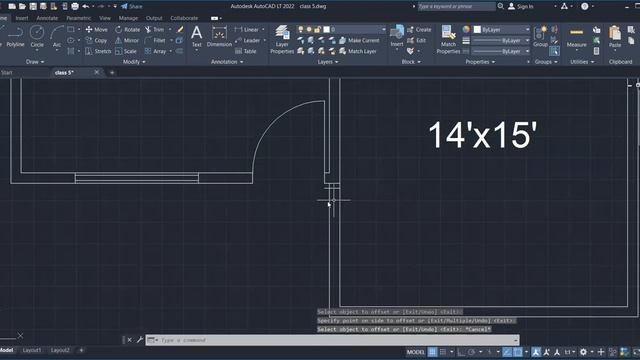Choose the Array command

156,51
